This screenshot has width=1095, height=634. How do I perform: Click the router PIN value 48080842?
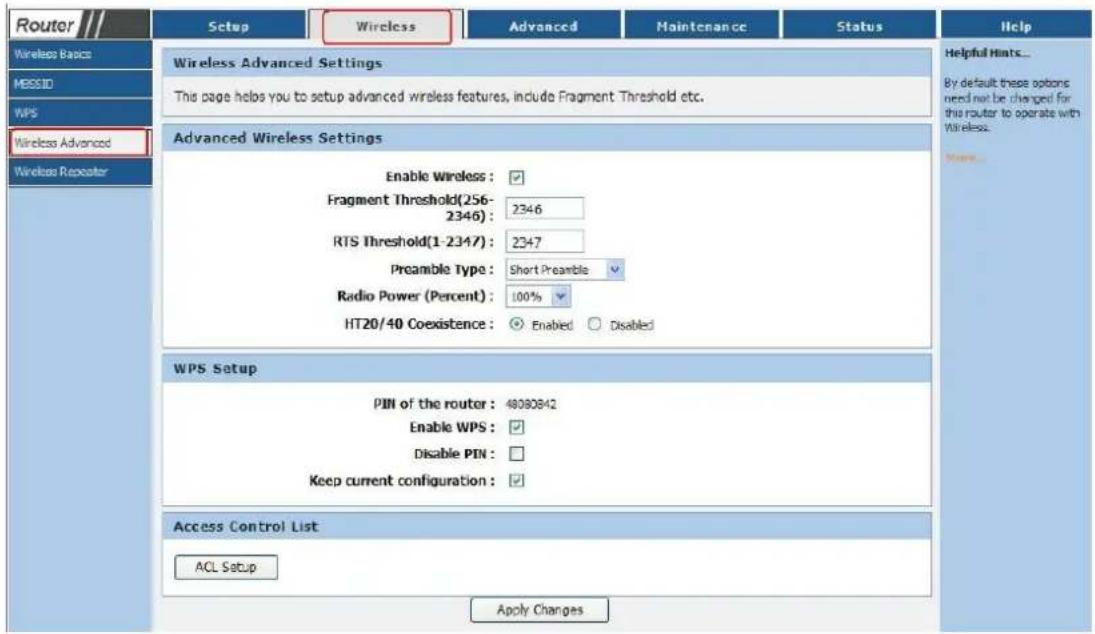tap(531, 404)
